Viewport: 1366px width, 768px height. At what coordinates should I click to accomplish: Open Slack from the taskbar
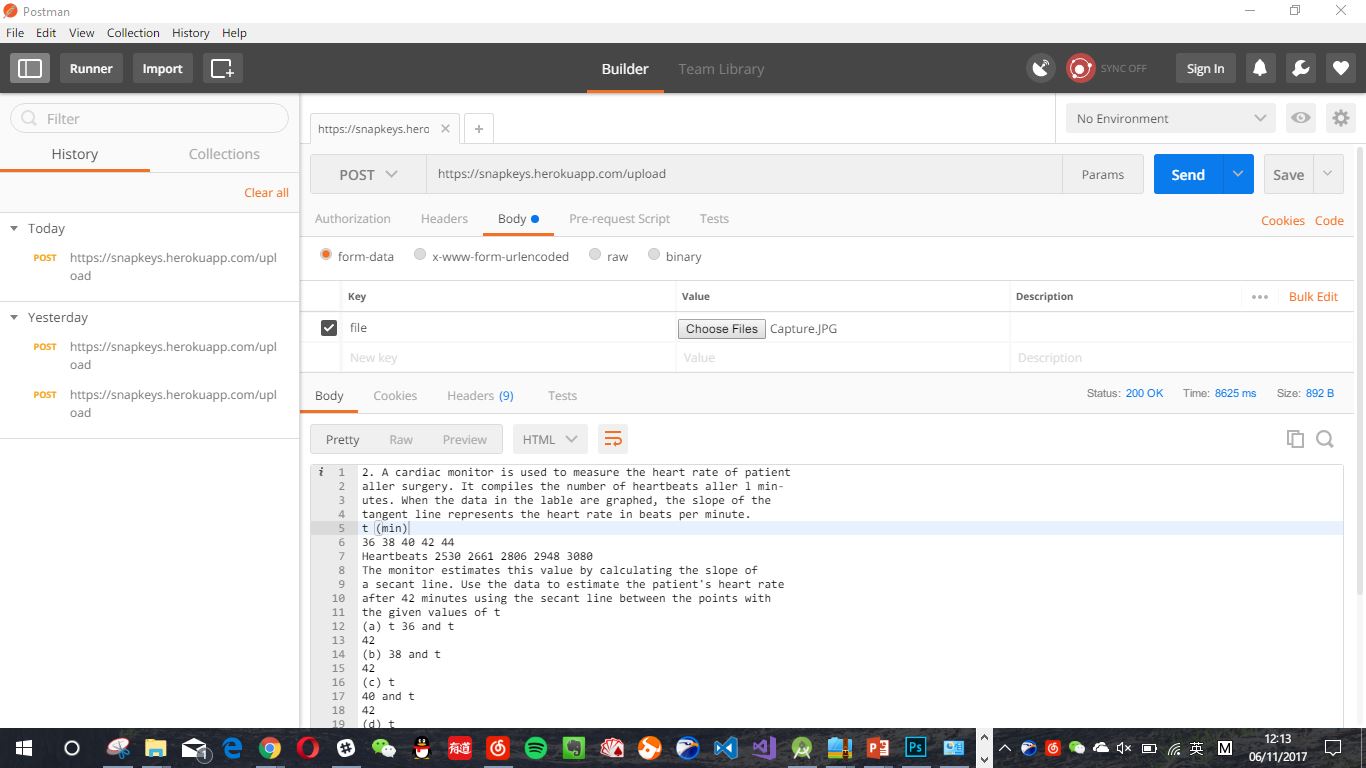(346, 748)
